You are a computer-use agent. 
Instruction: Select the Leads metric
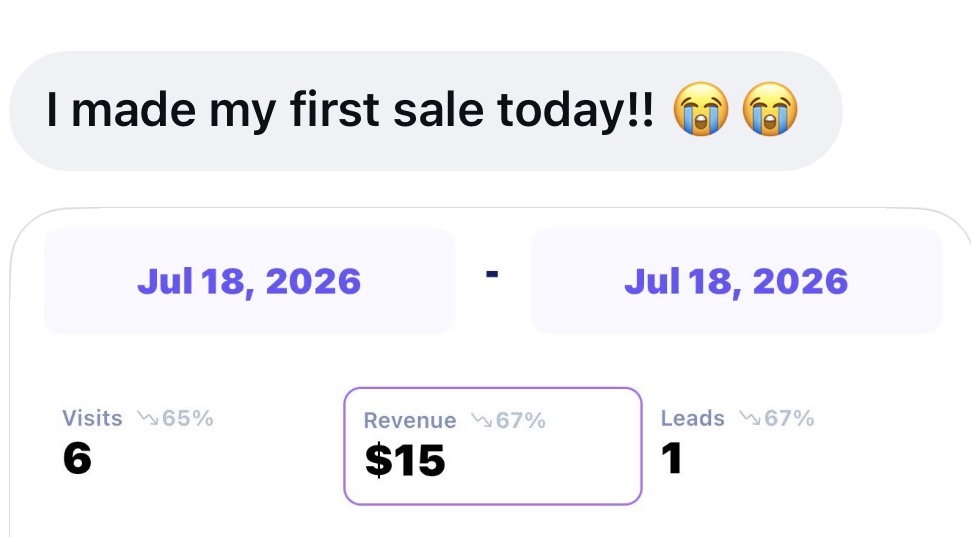737,441
